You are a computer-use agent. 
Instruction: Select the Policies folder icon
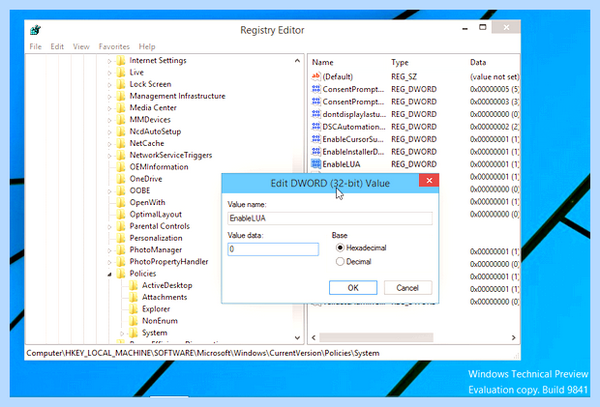[x=121, y=274]
